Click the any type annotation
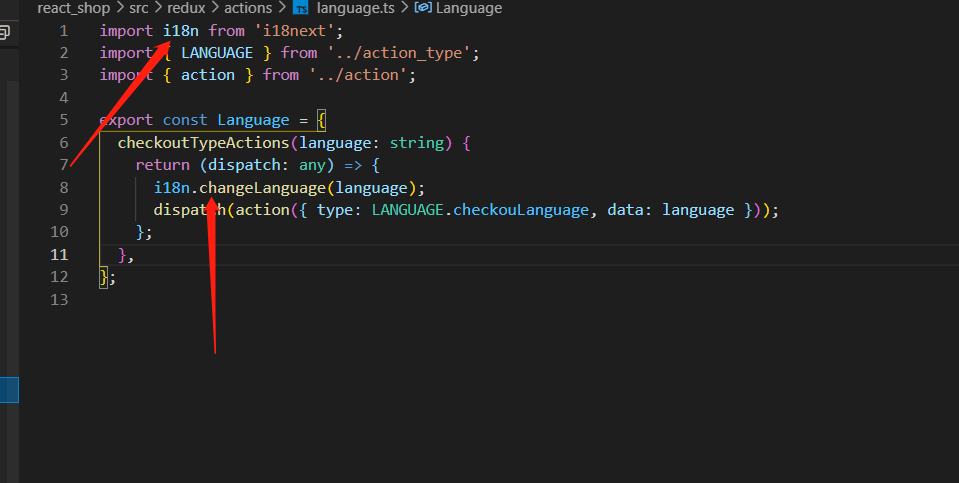The image size is (959, 483). click(x=313, y=165)
